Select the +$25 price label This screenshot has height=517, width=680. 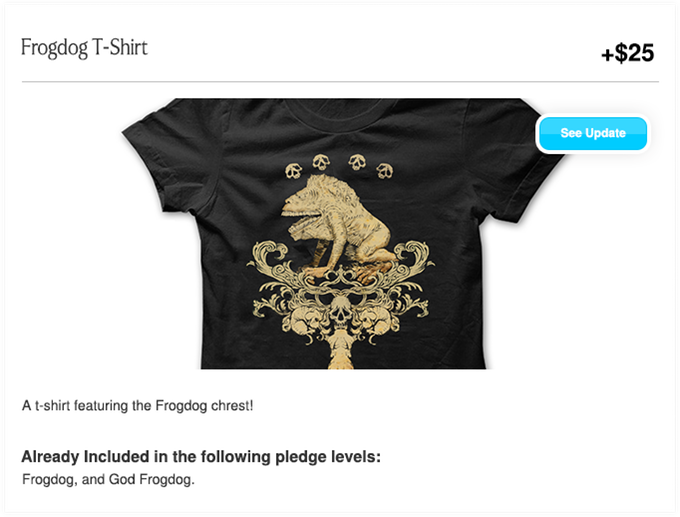click(x=628, y=53)
